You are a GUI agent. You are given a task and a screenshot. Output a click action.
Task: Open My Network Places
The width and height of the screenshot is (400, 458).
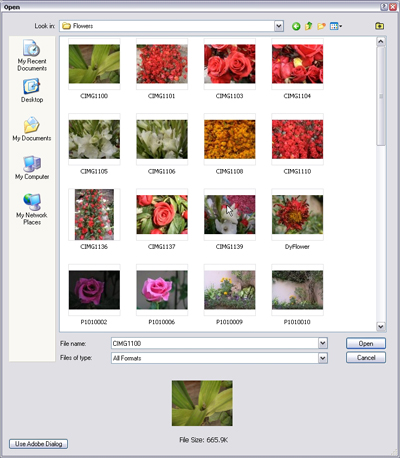click(x=32, y=209)
